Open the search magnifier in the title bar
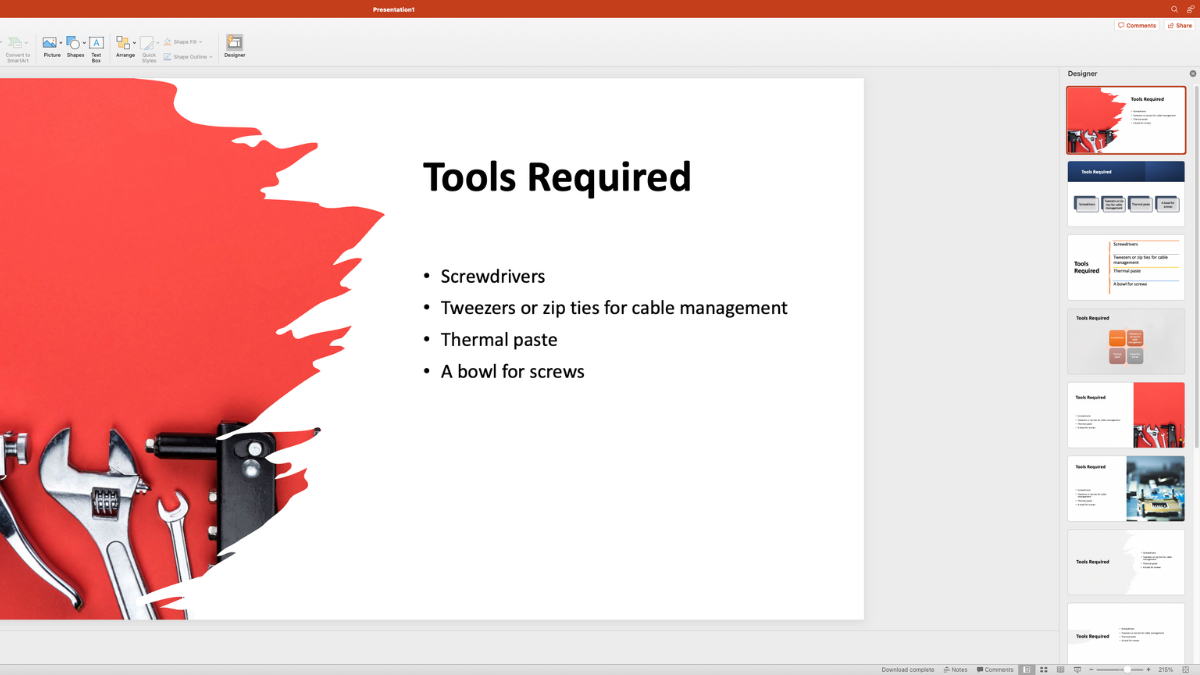The height and width of the screenshot is (675, 1200). (1175, 9)
